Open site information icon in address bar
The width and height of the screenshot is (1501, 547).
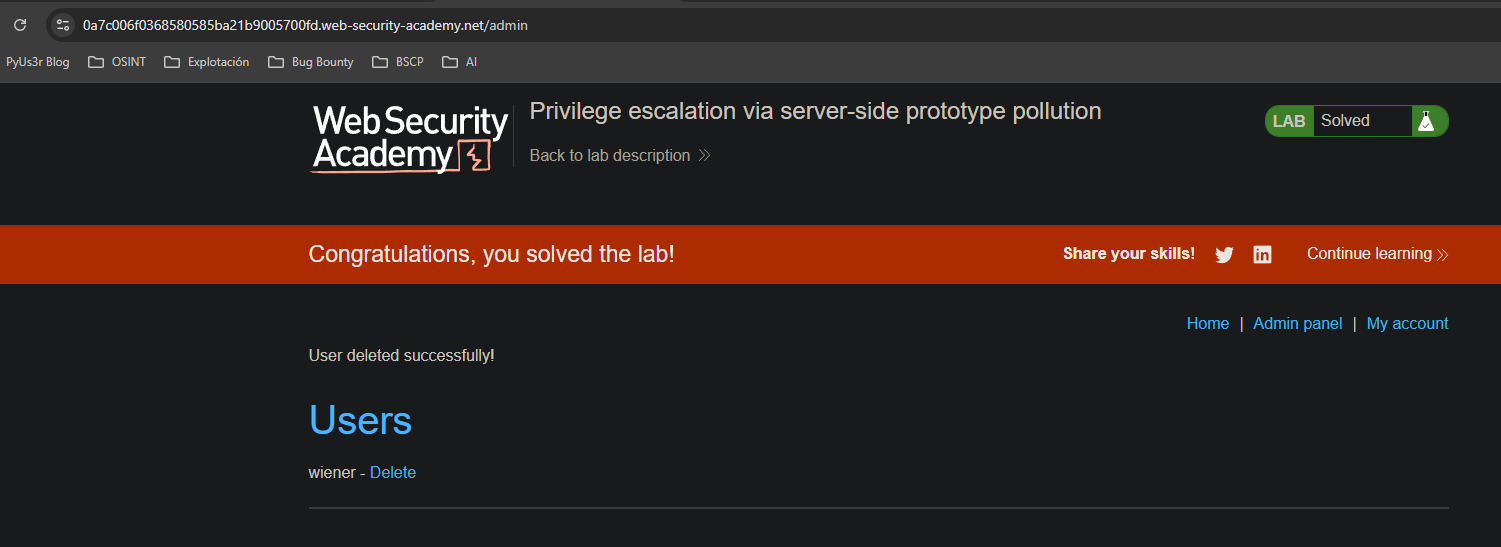pyautogui.click(x=62, y=25)
